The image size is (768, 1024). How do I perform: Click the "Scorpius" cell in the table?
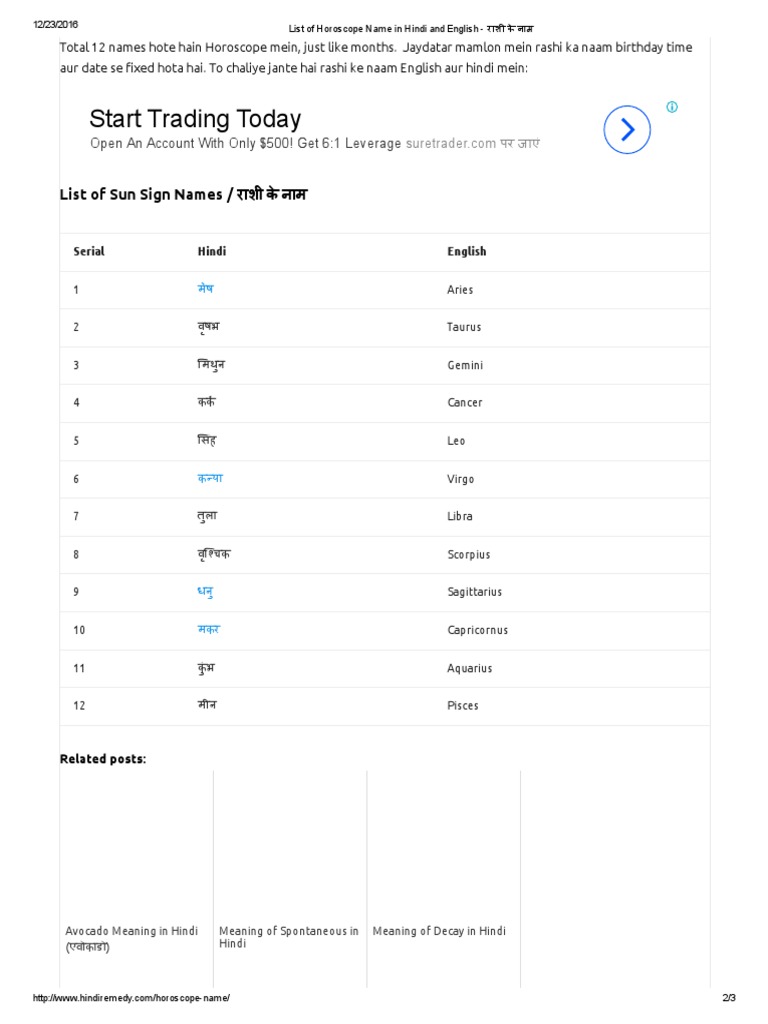click(469, 555)
